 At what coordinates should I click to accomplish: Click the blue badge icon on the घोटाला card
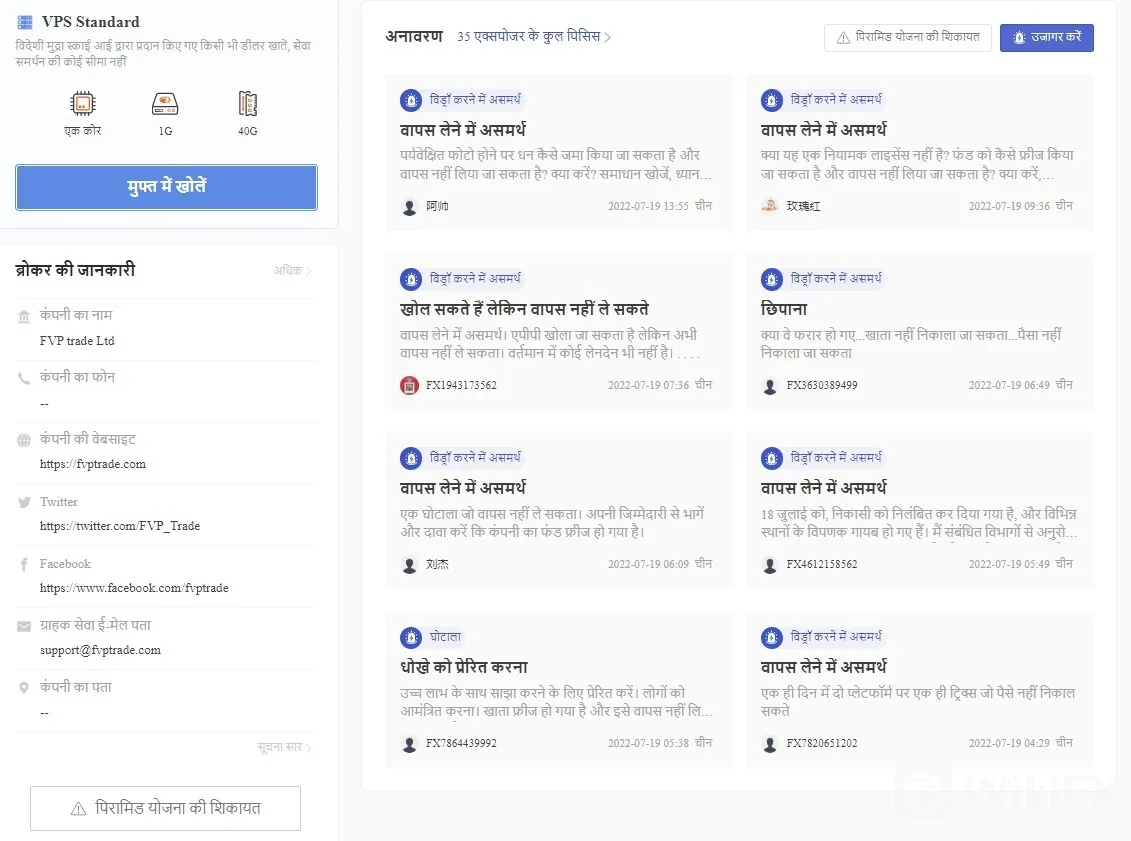411,638
